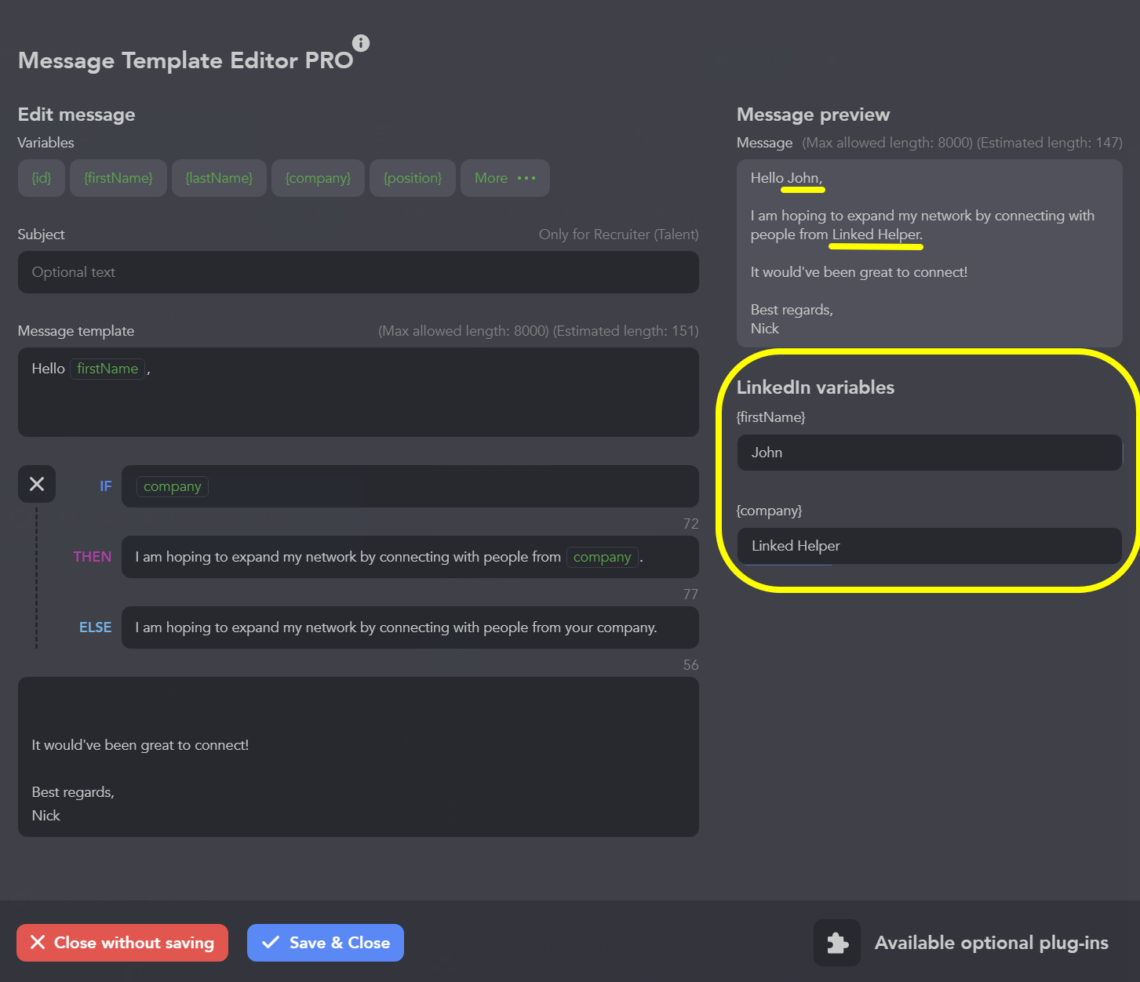
Task: Edit the {company} test value Linked Helper
Action: (929, 546)
